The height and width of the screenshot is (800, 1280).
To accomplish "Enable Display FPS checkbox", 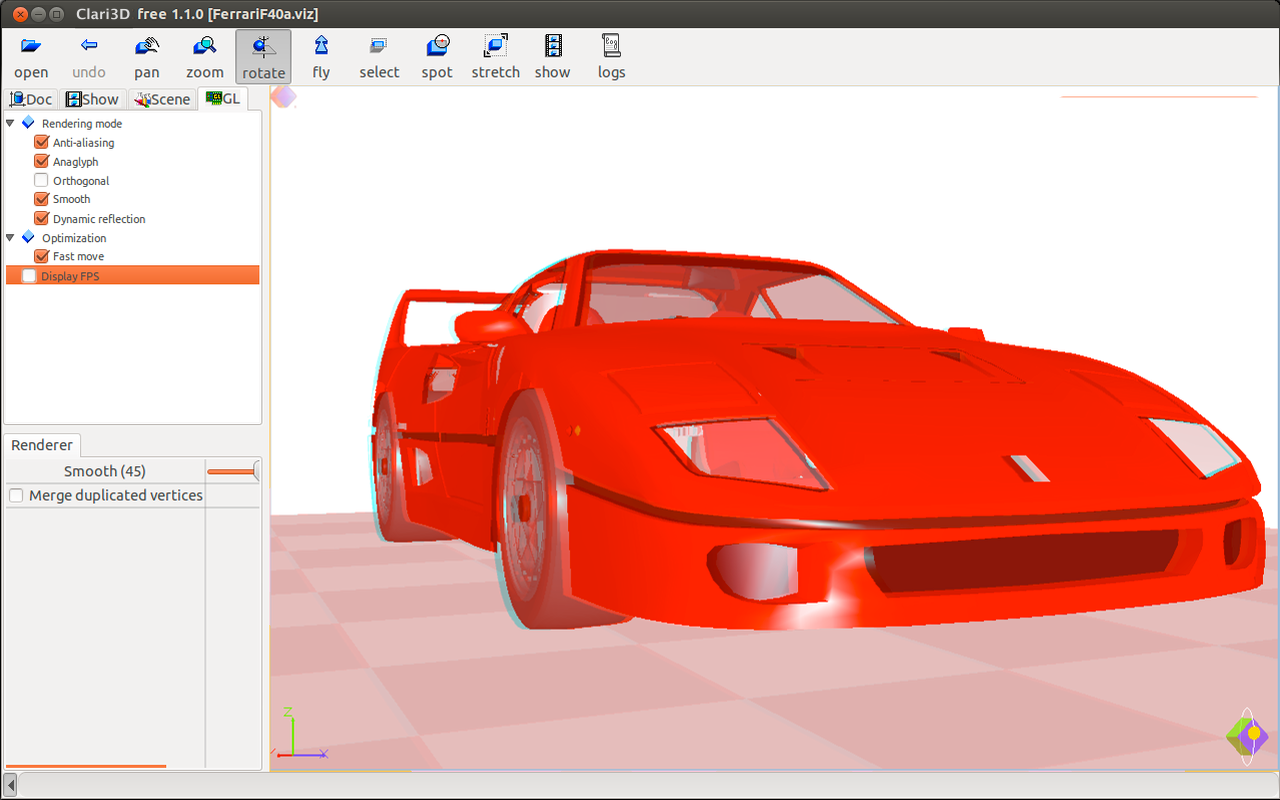I will point(29,276).
